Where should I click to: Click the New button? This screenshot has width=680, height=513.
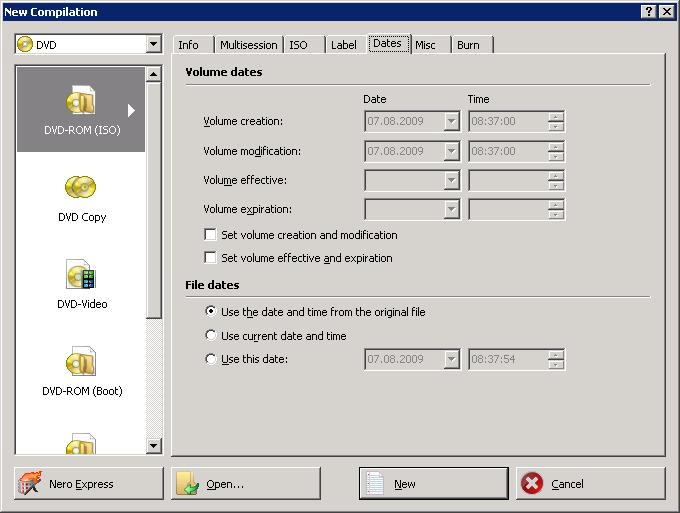click(x=434, y=483)
